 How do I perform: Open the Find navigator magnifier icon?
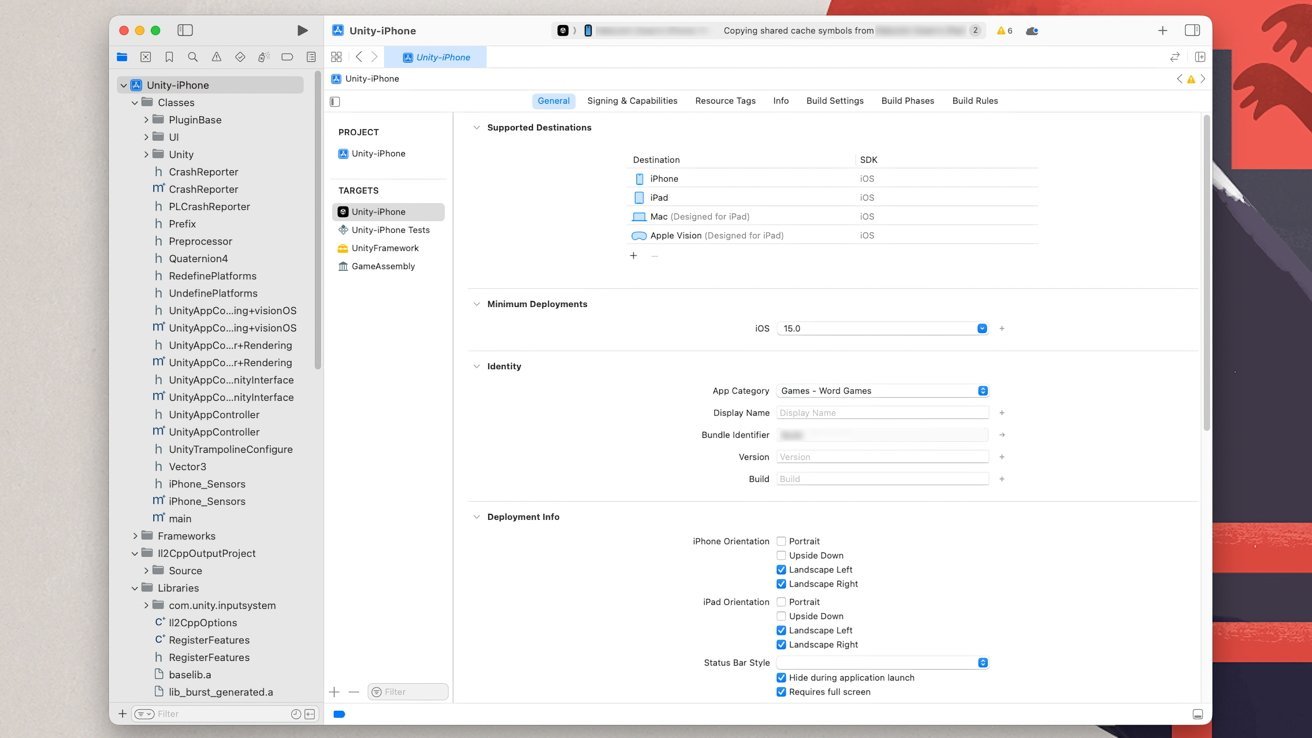click(193, 57)
